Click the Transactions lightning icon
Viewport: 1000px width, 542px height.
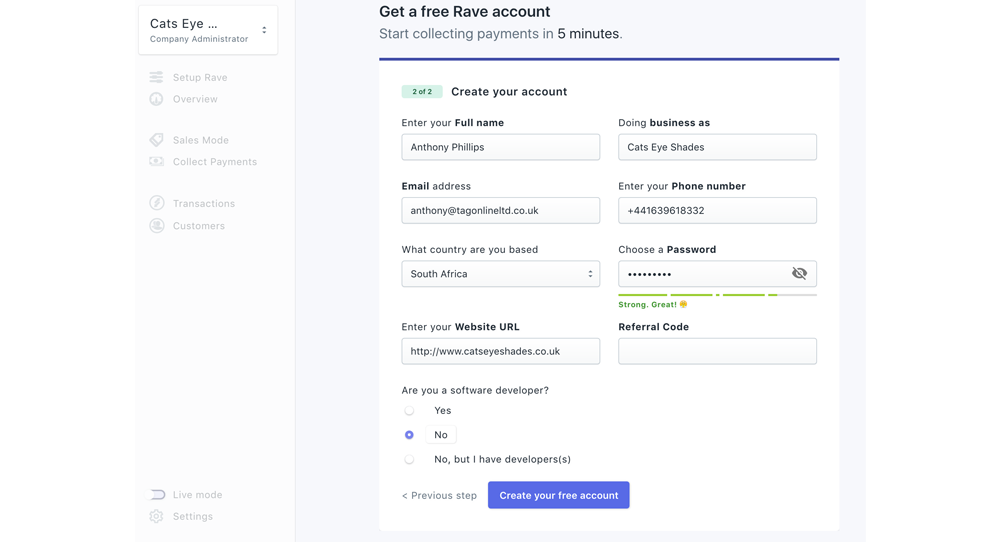pos(157,203)
